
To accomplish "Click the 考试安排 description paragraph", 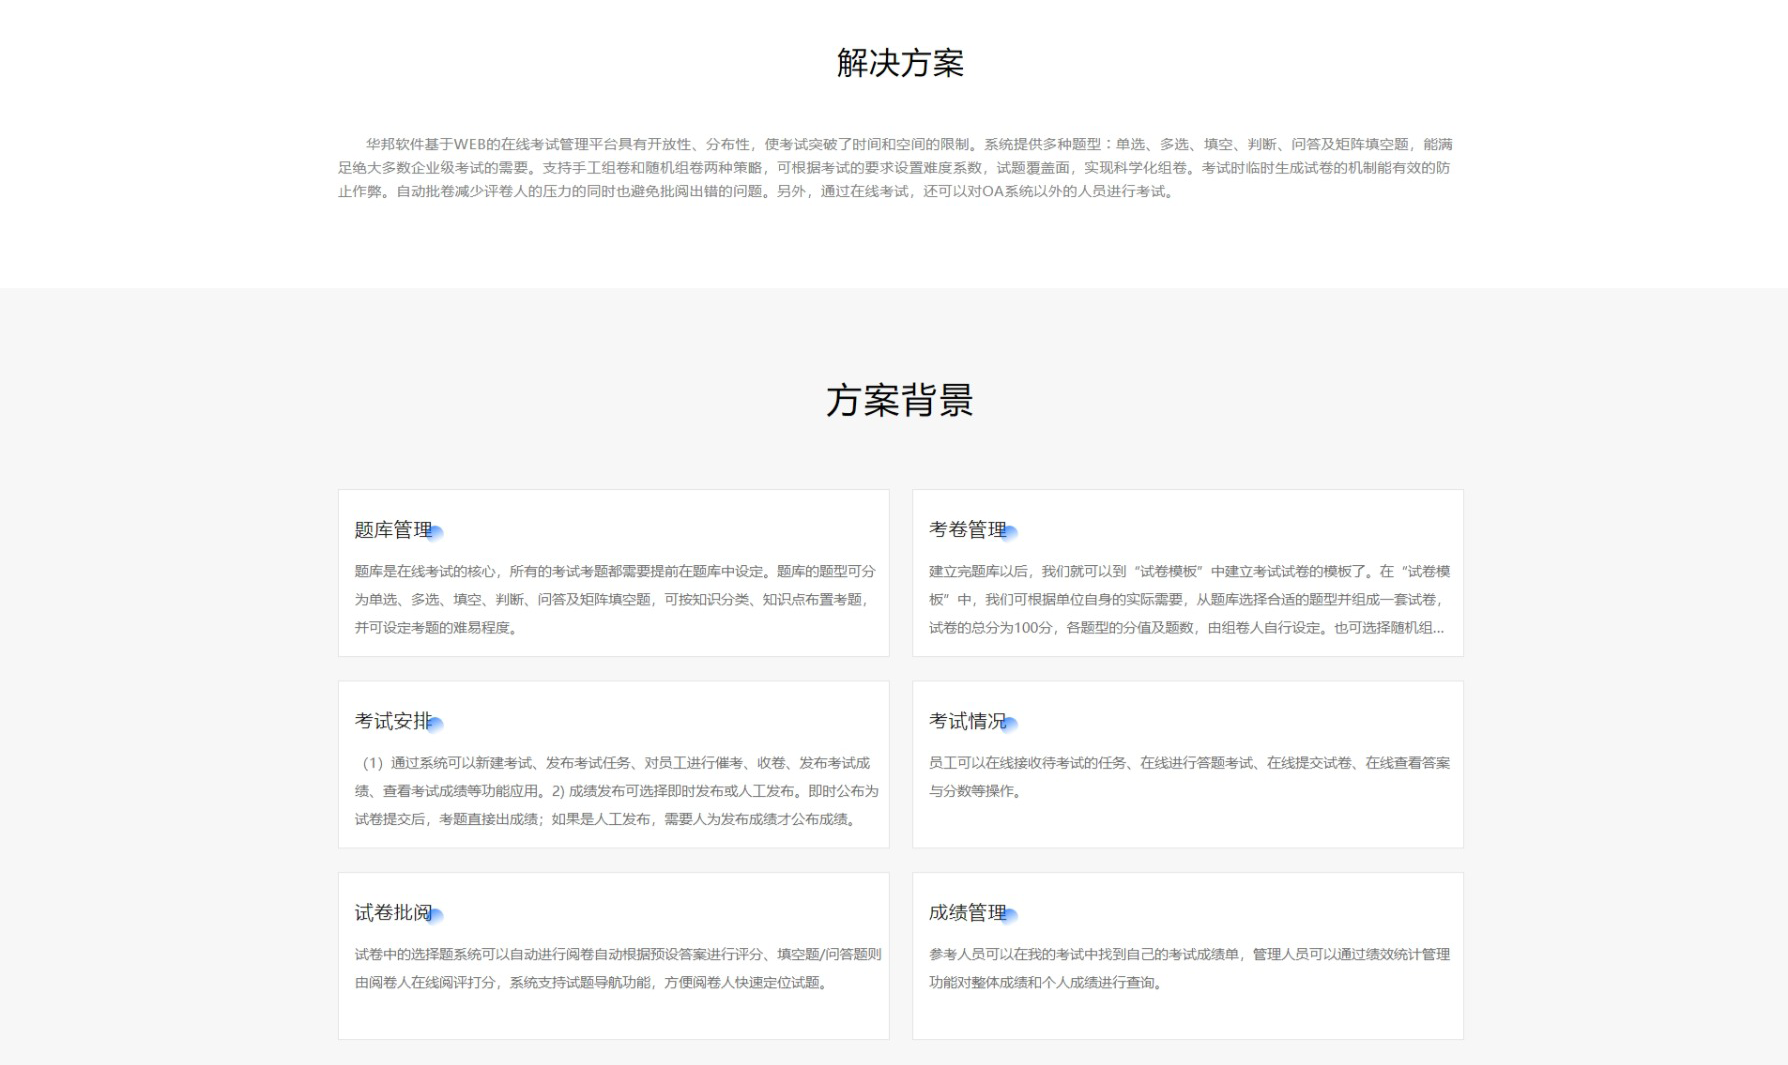I will coord(614,791).
